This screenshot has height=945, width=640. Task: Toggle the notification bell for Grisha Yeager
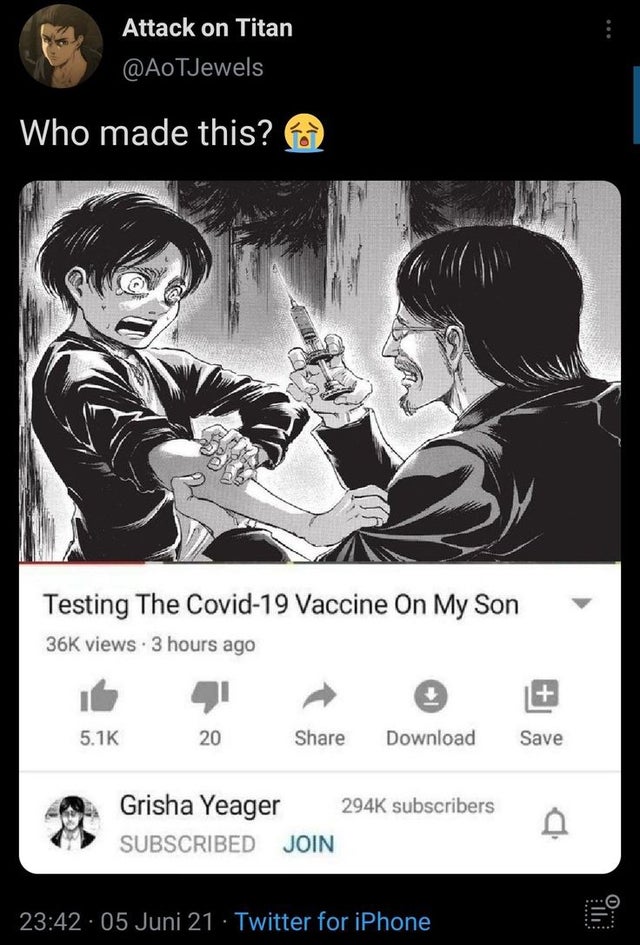554,824
